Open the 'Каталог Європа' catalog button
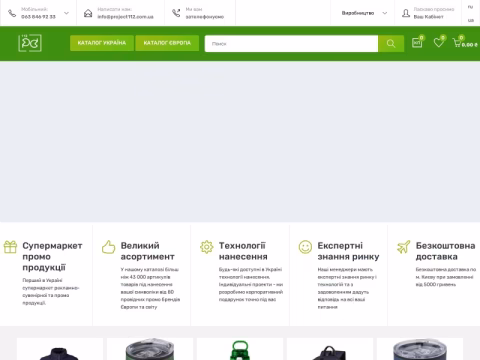The width and height of the screenshot is (480, 360). tap(167, 43)
